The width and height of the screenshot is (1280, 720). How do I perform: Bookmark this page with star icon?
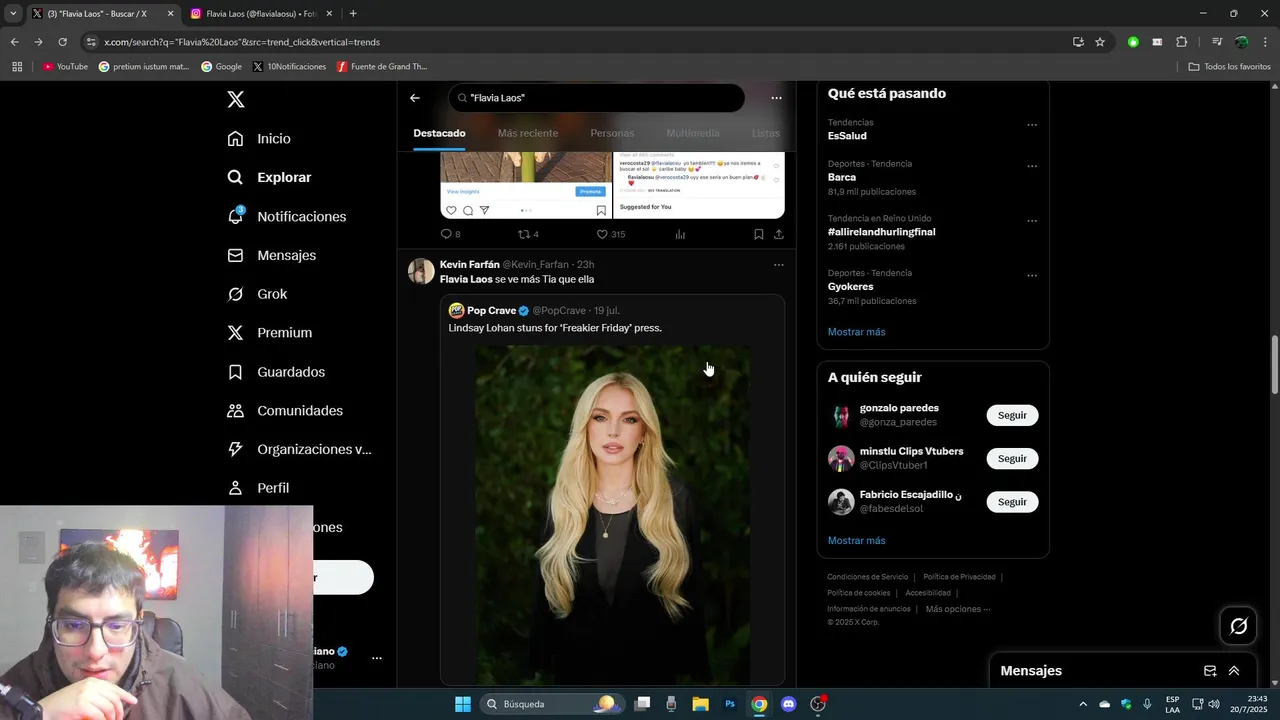point(1100,42)
